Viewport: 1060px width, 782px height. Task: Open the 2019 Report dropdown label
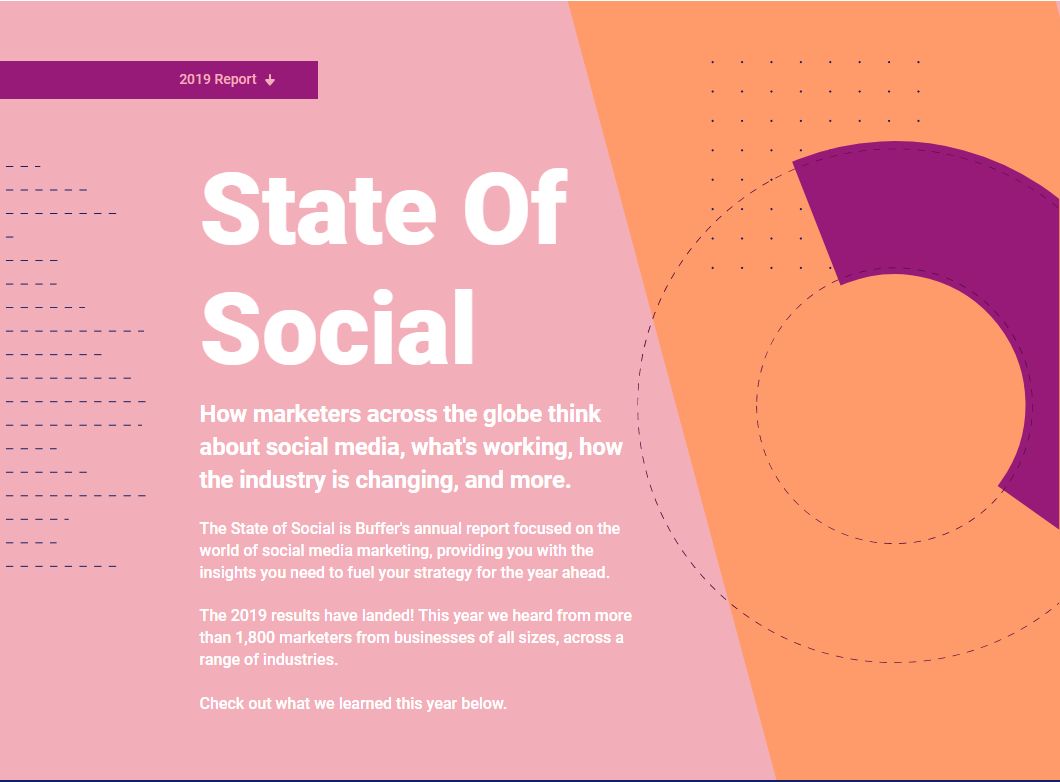point(218,79)
